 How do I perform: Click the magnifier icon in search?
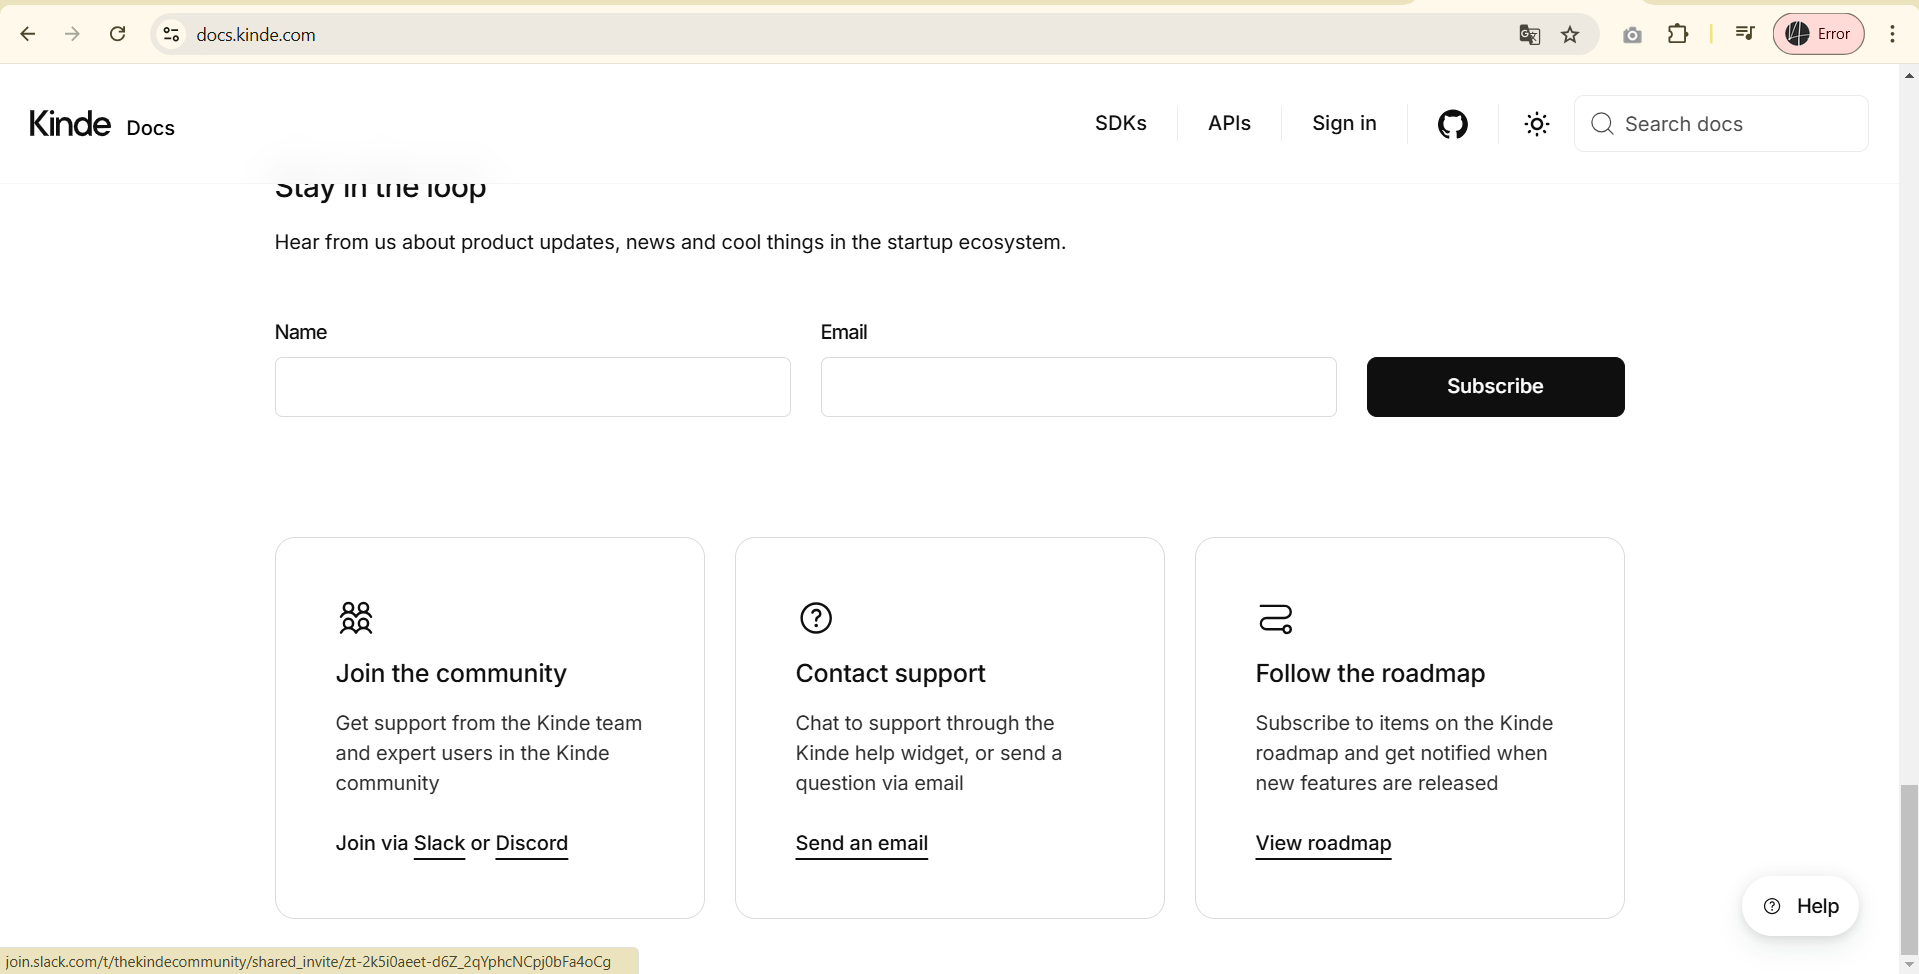coord(1602,124)
